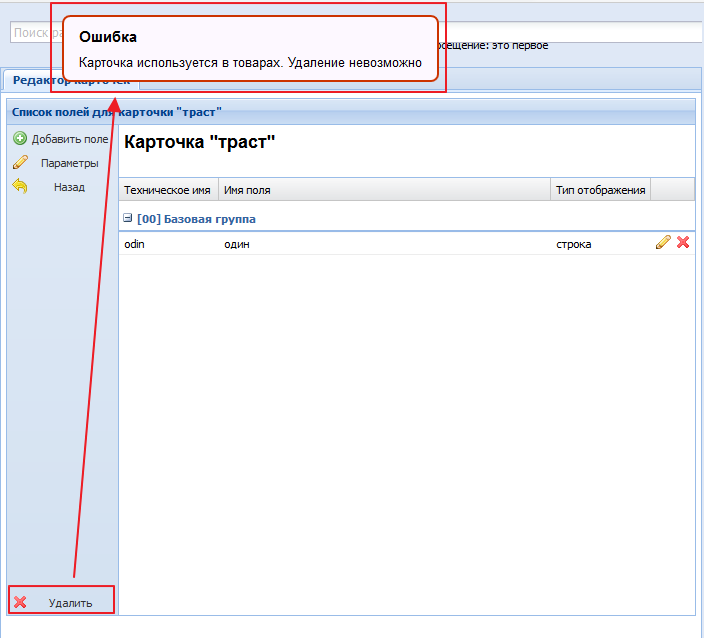This screenshot has height=638, width=704.
Task: Open Параметры via its text label
Action: 69,163
